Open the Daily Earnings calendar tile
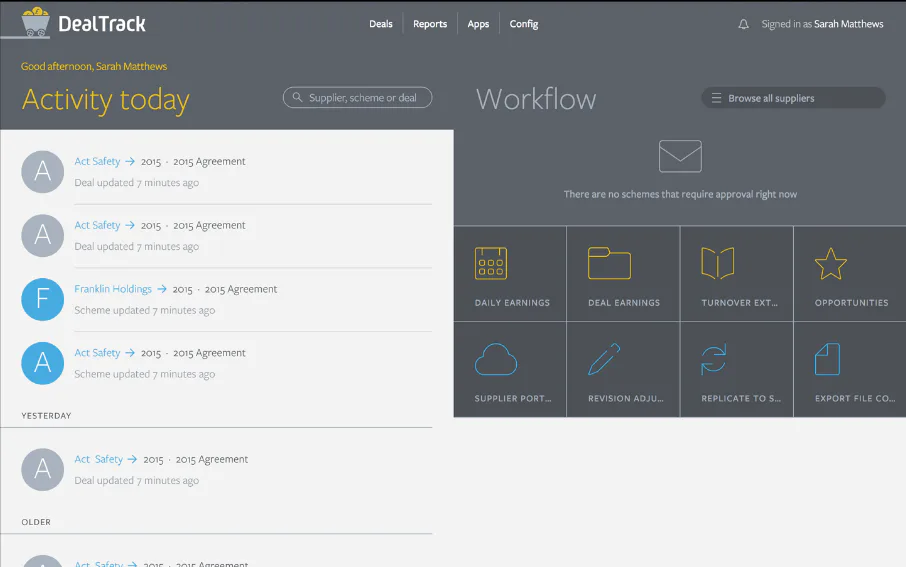The height and width of the screenshot is (567, 906). [x=510, y=273]
